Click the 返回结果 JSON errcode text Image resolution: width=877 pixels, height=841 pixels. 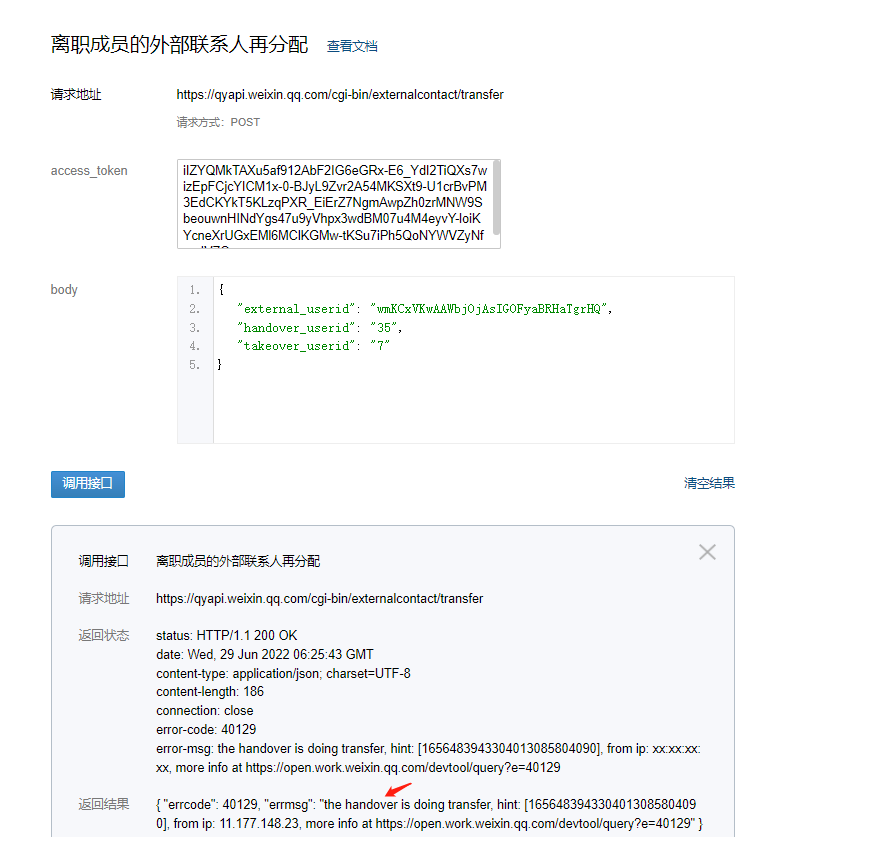430,814
